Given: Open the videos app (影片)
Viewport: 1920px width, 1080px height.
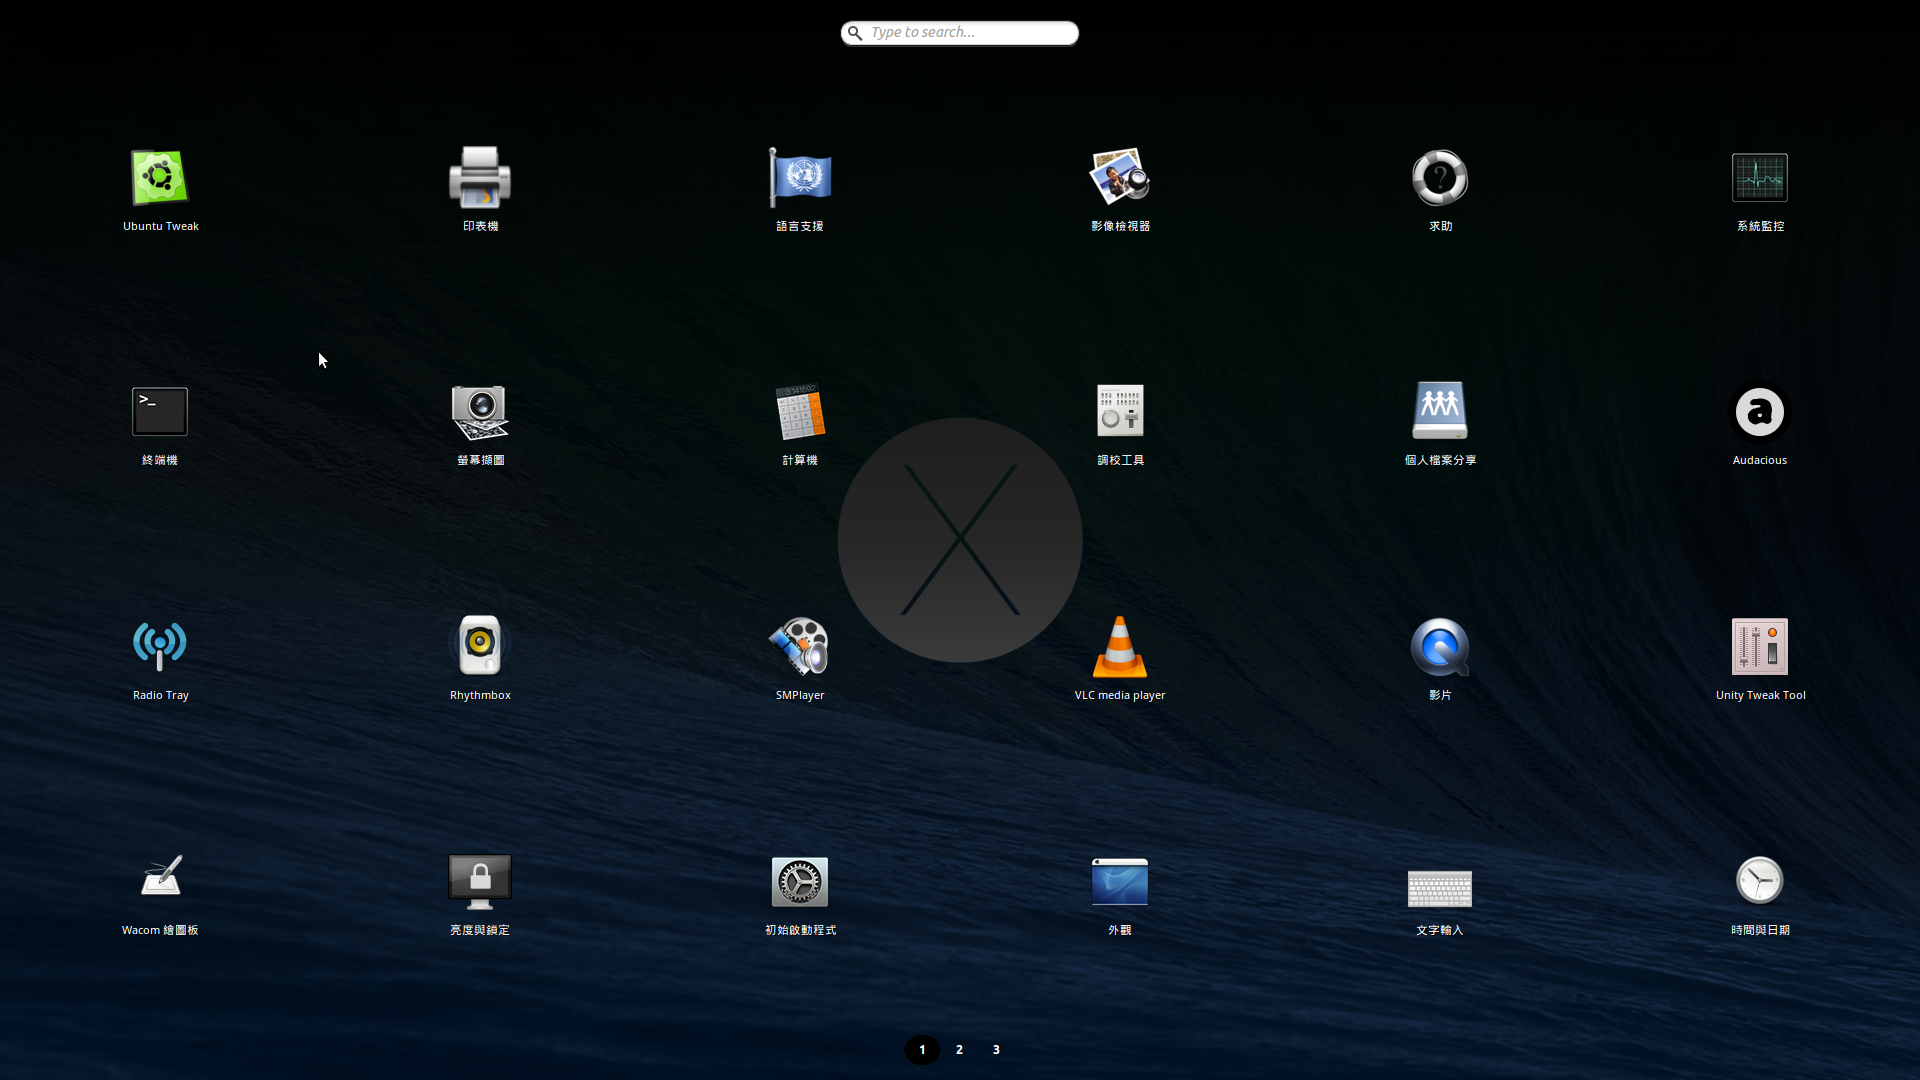Looking at the screenshot, I should [x=1440, y=646].
